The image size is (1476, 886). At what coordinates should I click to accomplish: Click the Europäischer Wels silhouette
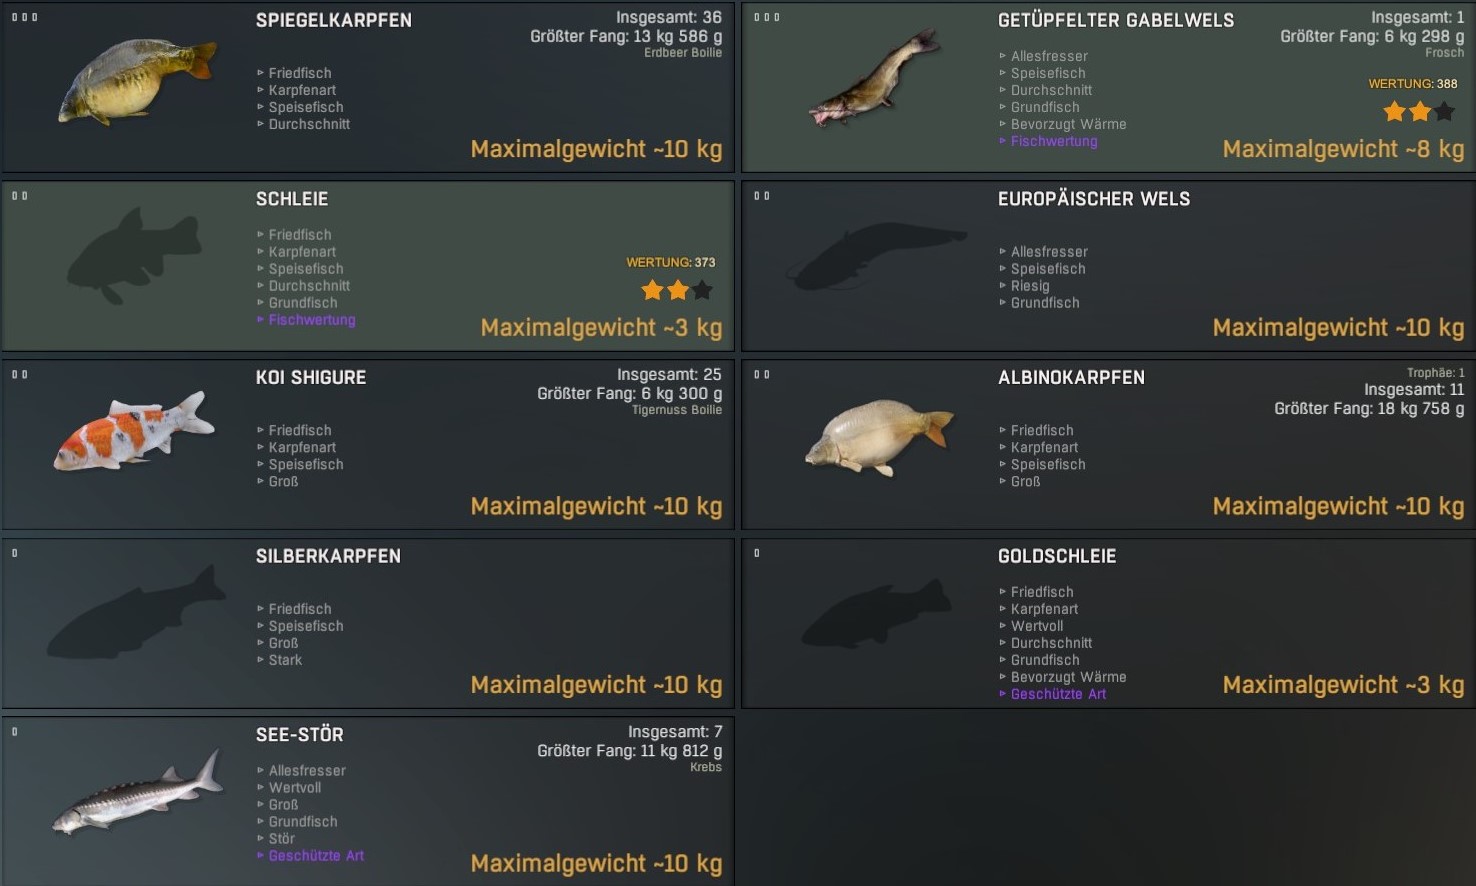[877, 256]
